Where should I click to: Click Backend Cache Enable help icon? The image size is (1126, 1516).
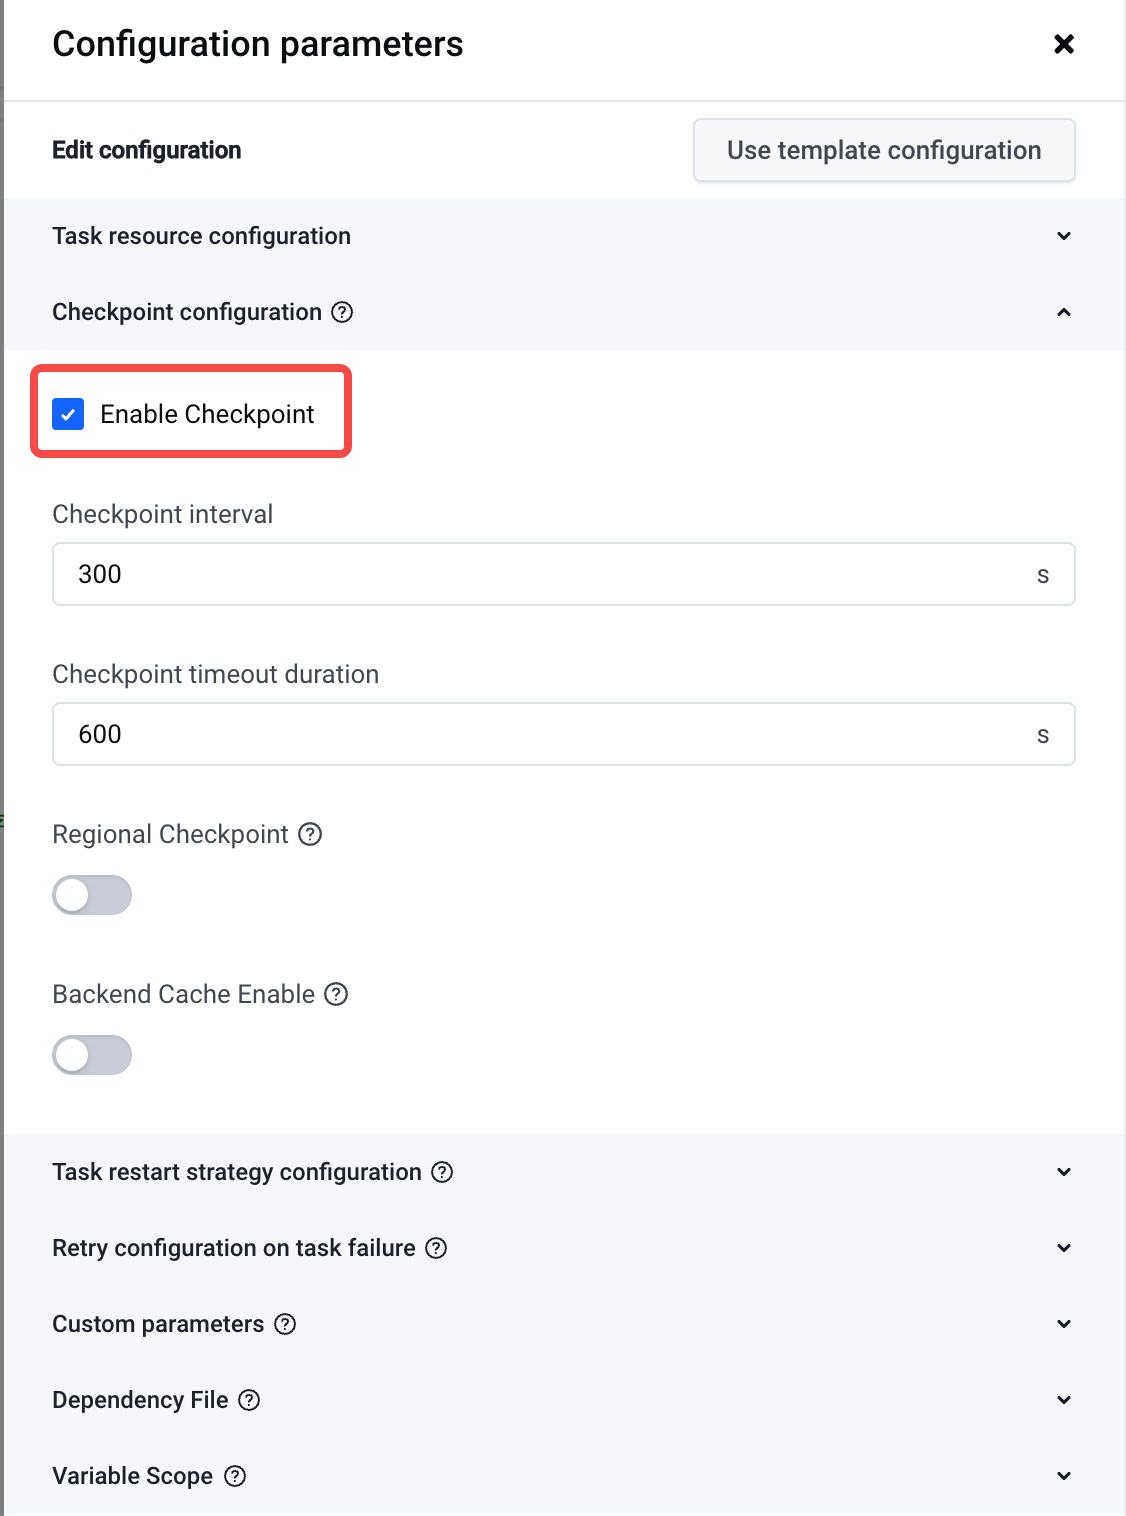point(337,994)
